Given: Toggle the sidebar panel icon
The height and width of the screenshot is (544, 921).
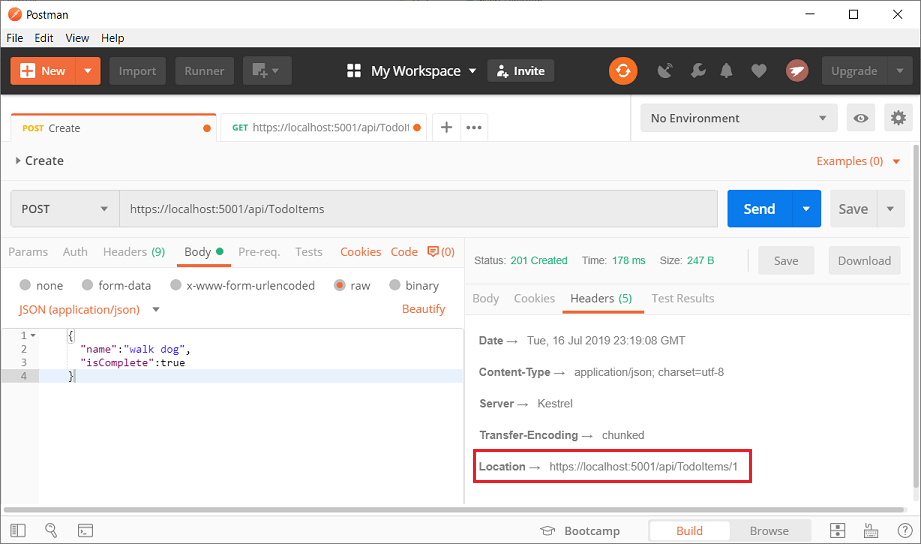Looking at the screenshot, I should click(18, 530).
